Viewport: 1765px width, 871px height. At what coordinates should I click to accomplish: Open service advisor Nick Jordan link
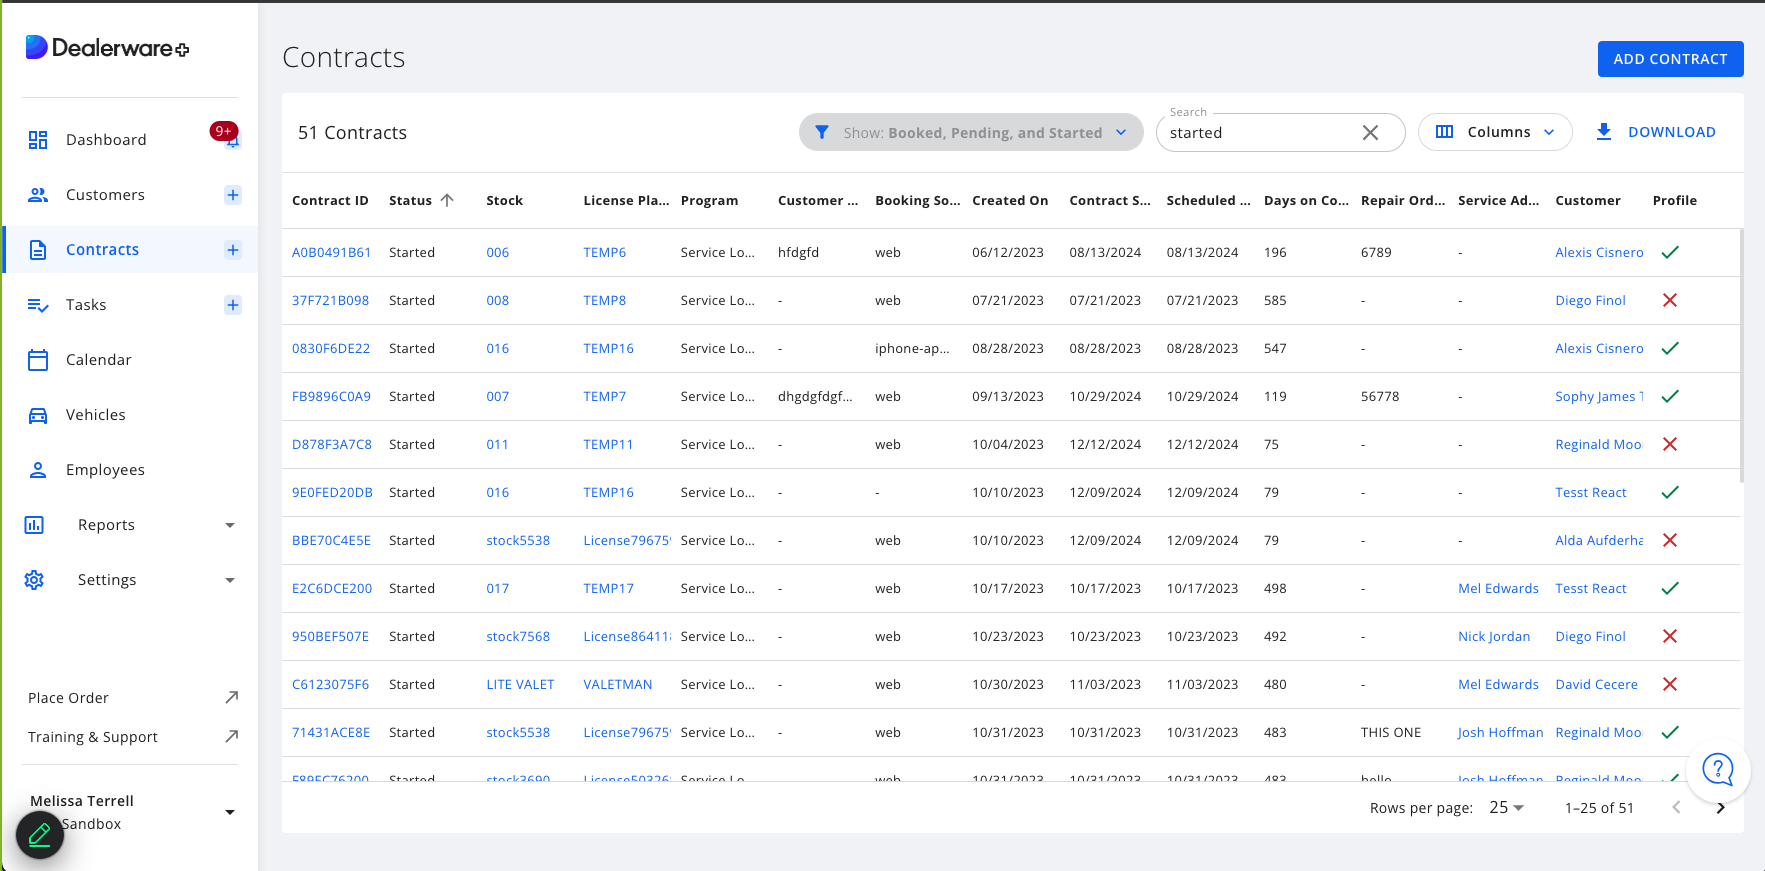click(x=1494, y=636)
